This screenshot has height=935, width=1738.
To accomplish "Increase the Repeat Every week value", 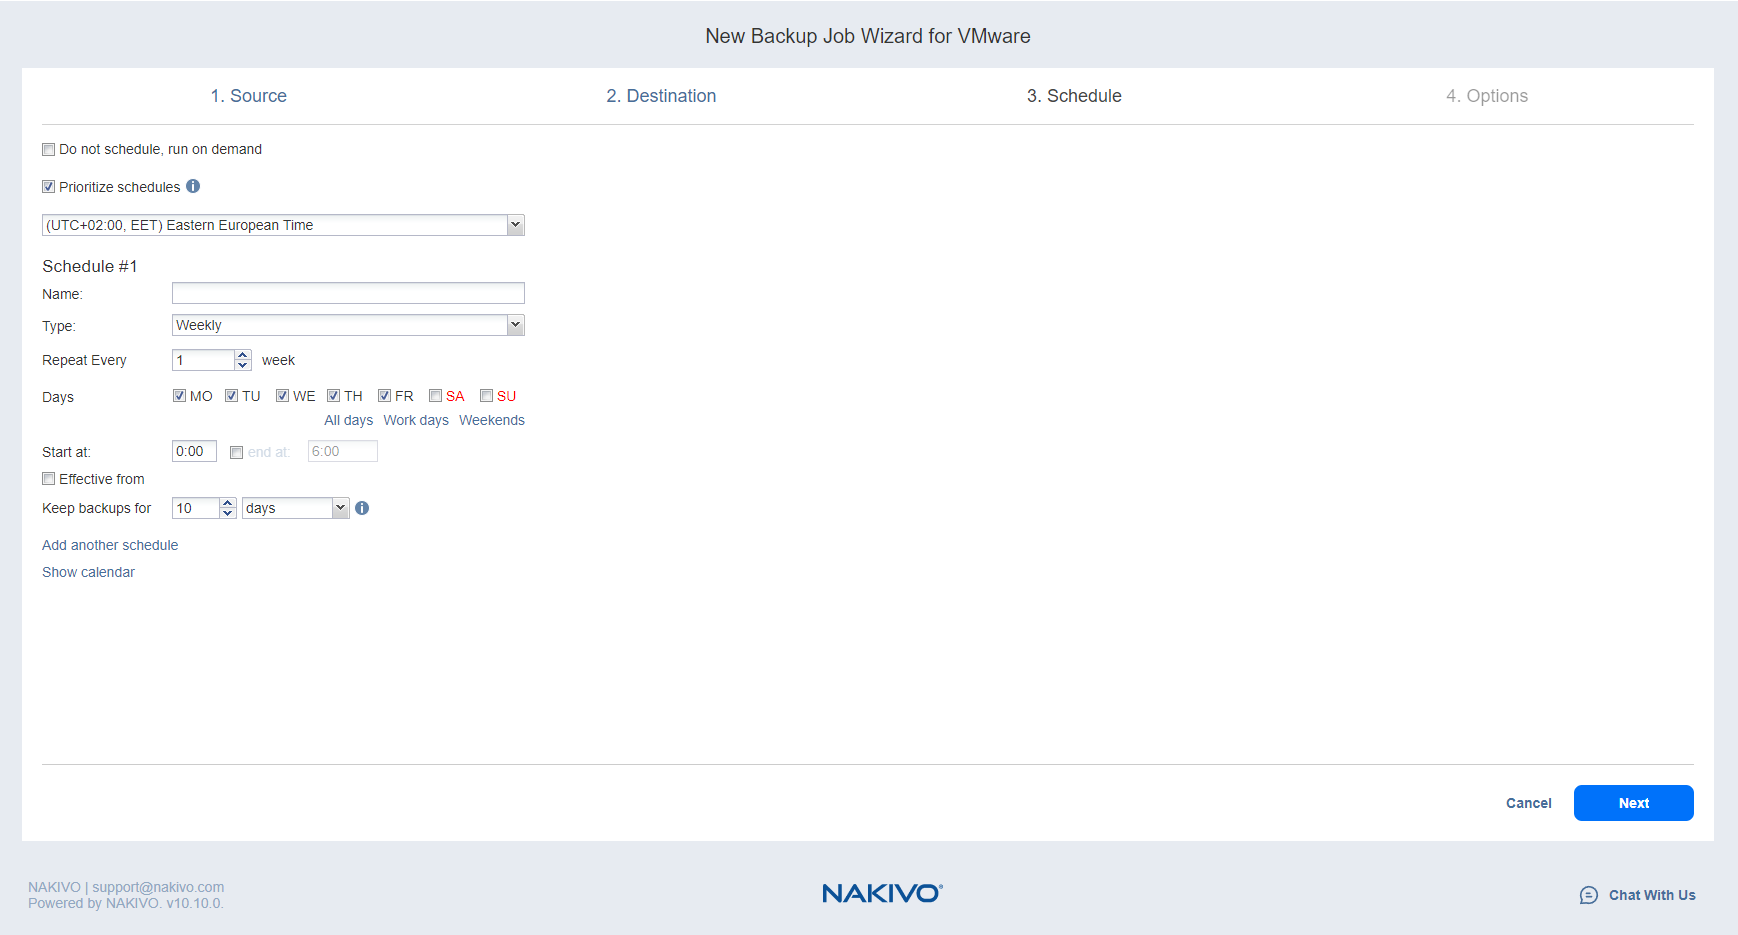I will [x=243, y=355].
